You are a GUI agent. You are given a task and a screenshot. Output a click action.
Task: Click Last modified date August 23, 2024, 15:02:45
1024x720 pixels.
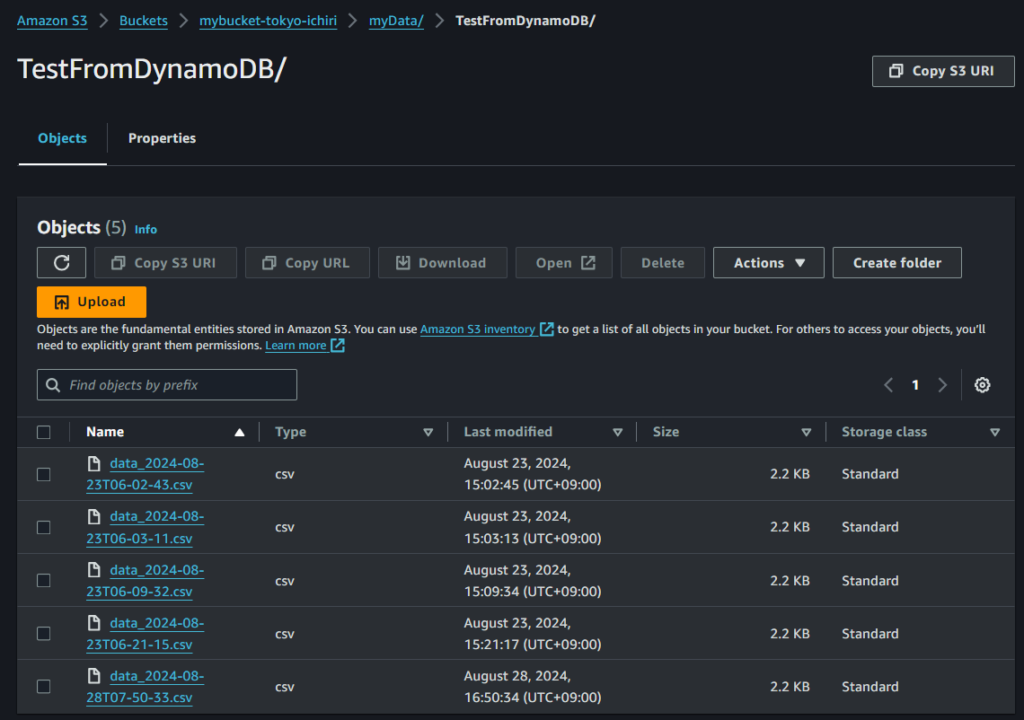pos(532,474)
